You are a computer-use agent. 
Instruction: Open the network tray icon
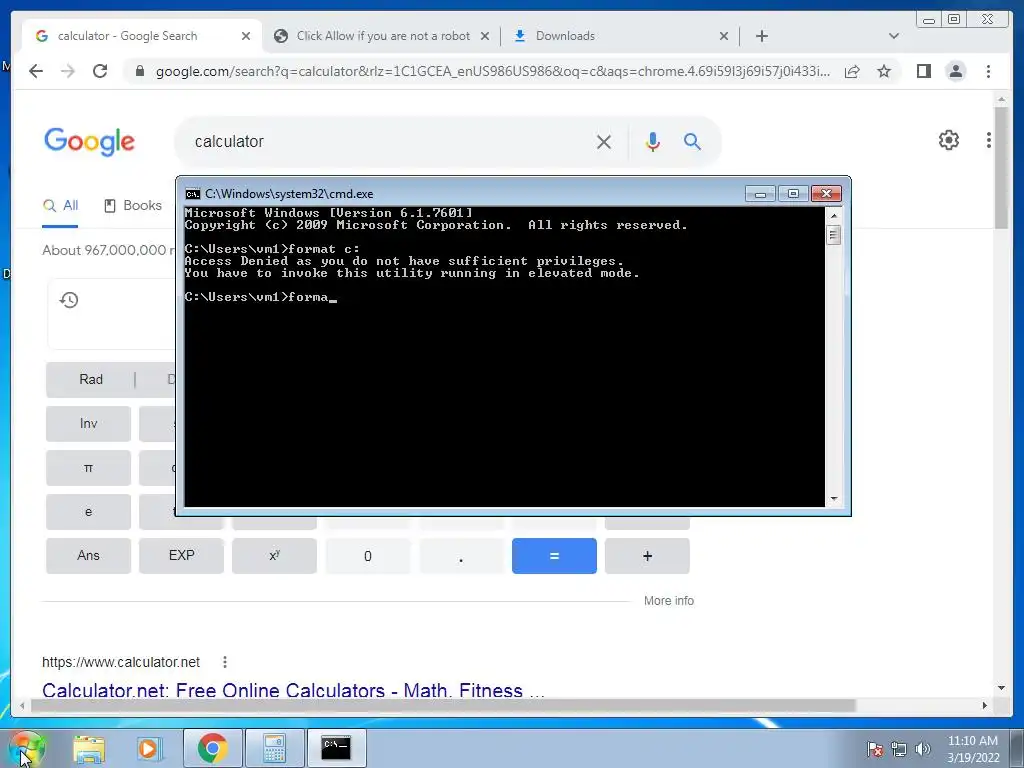[x=899, y=749]
